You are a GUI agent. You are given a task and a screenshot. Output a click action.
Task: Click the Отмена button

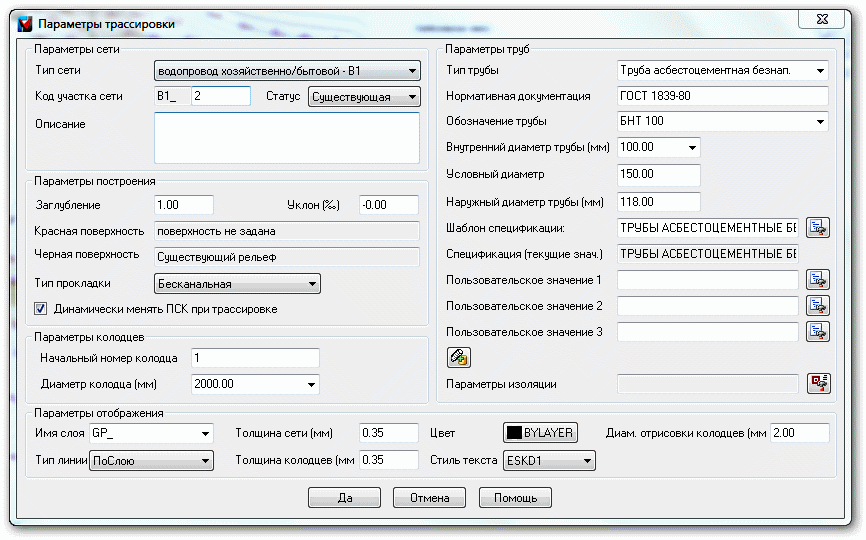point(430,497)
